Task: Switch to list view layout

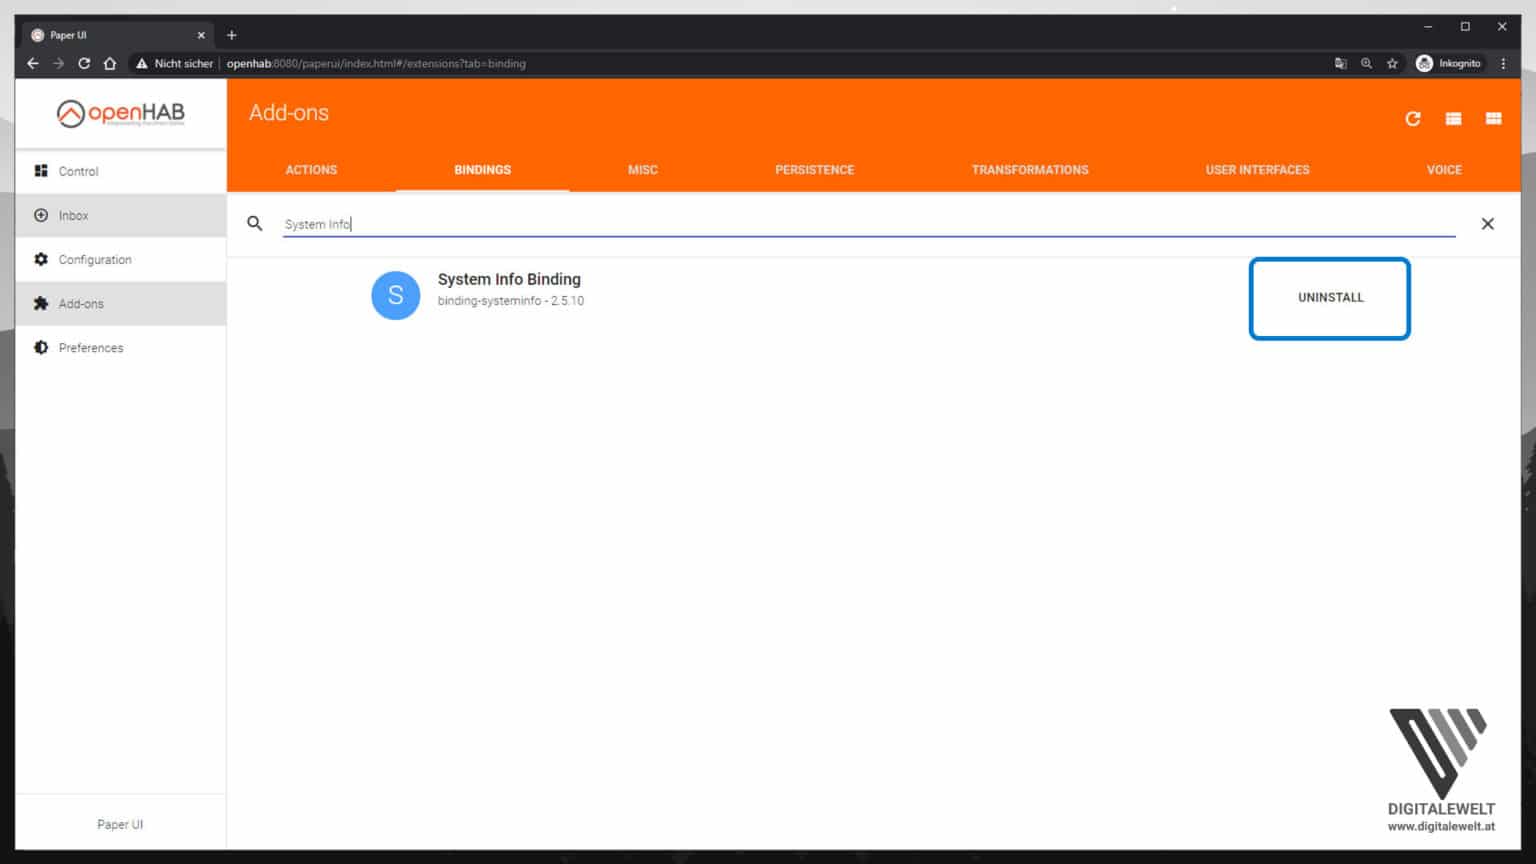Action: point(1453,118)
